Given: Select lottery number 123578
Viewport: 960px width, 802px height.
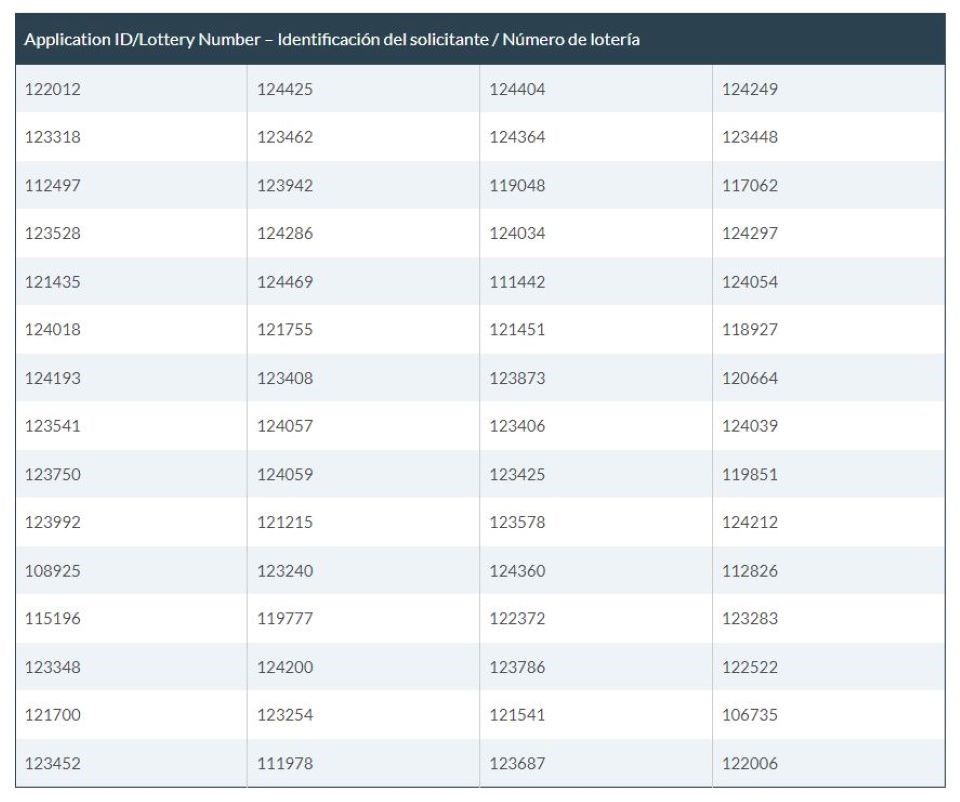Looking at the screenshot, I should pos(517,522).
